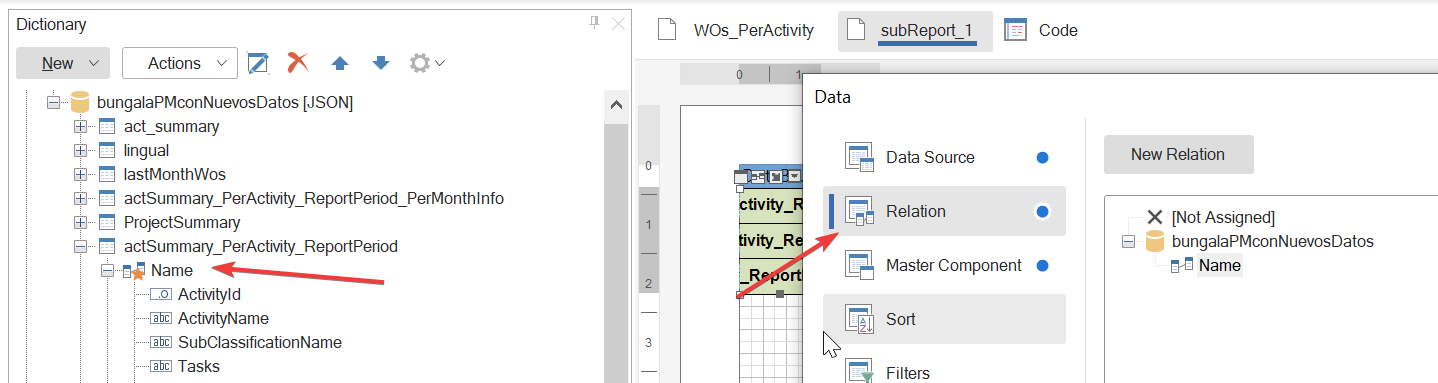This screenshot has width=1438, height=383.
Task: Click the red Delete icon in Dictionary toolbar
Action: (298, 63)
